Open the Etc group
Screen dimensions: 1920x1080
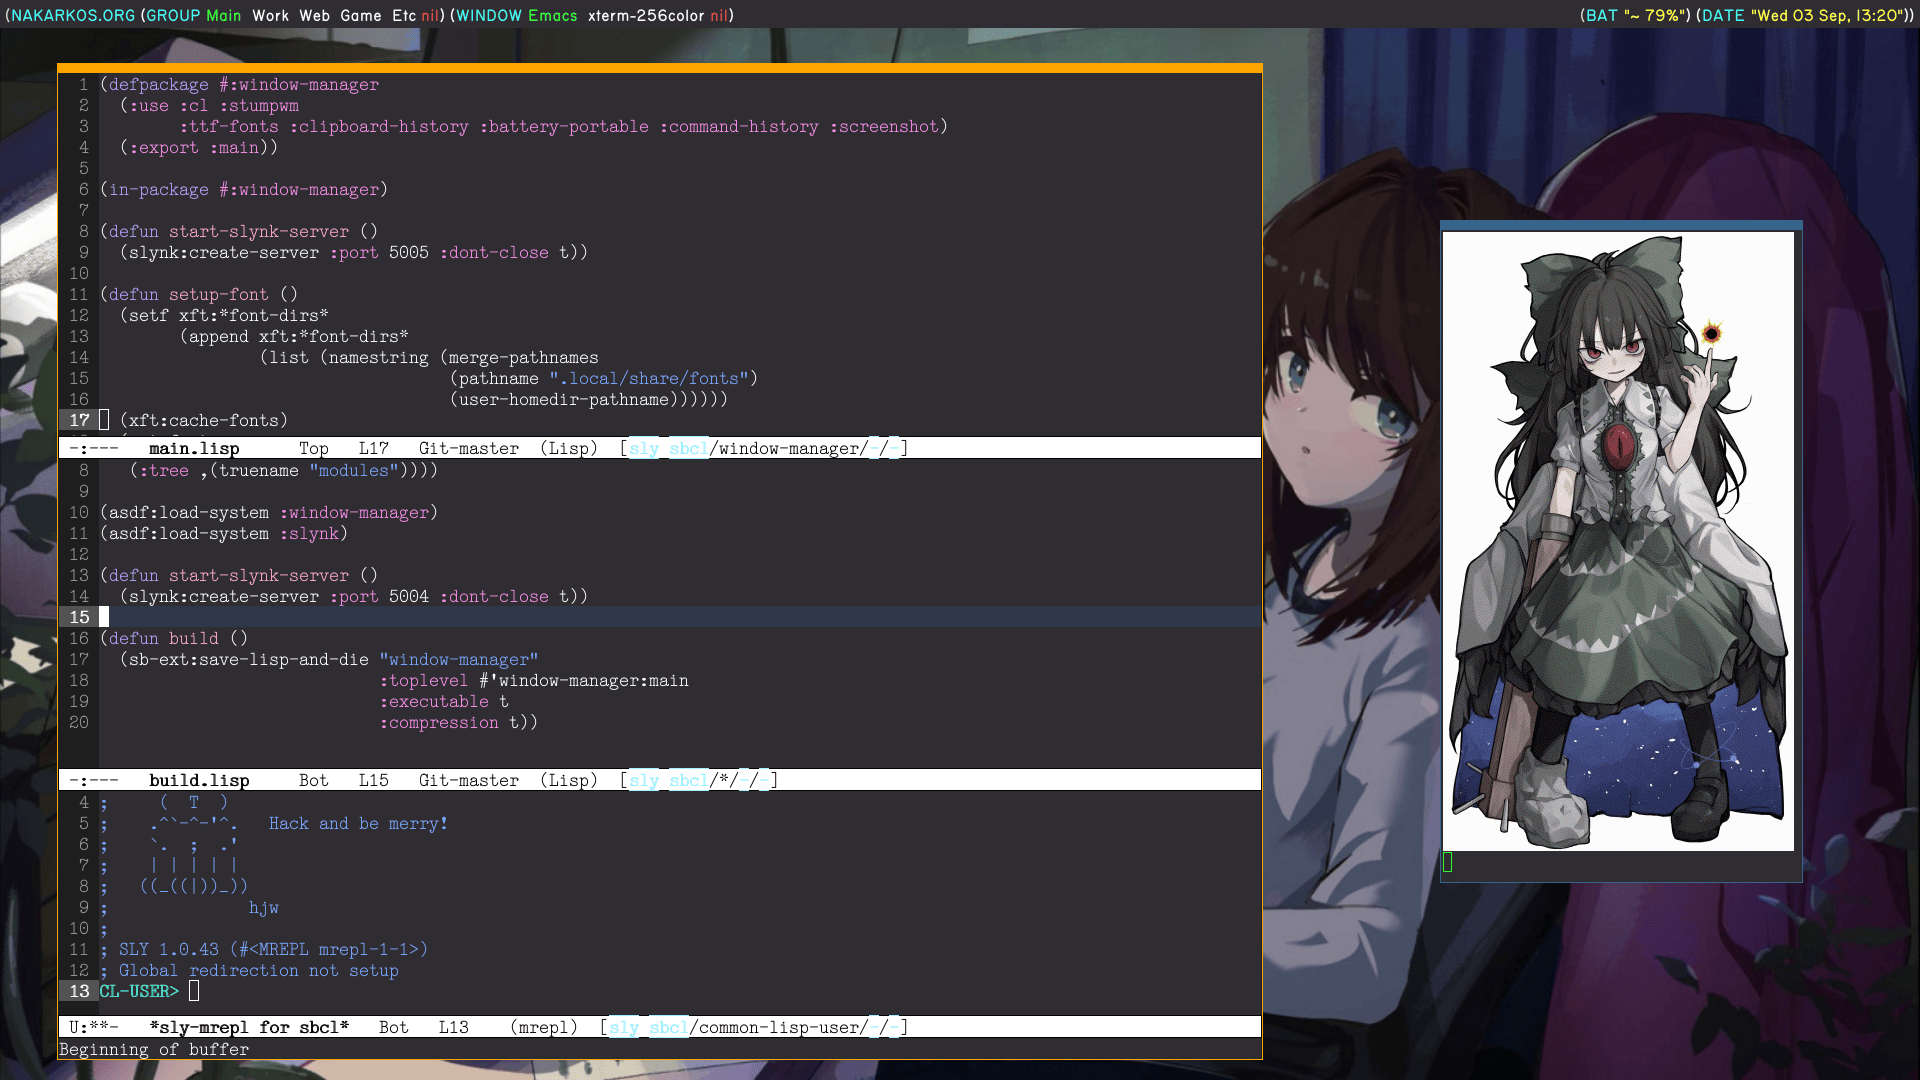click(403, 15)
